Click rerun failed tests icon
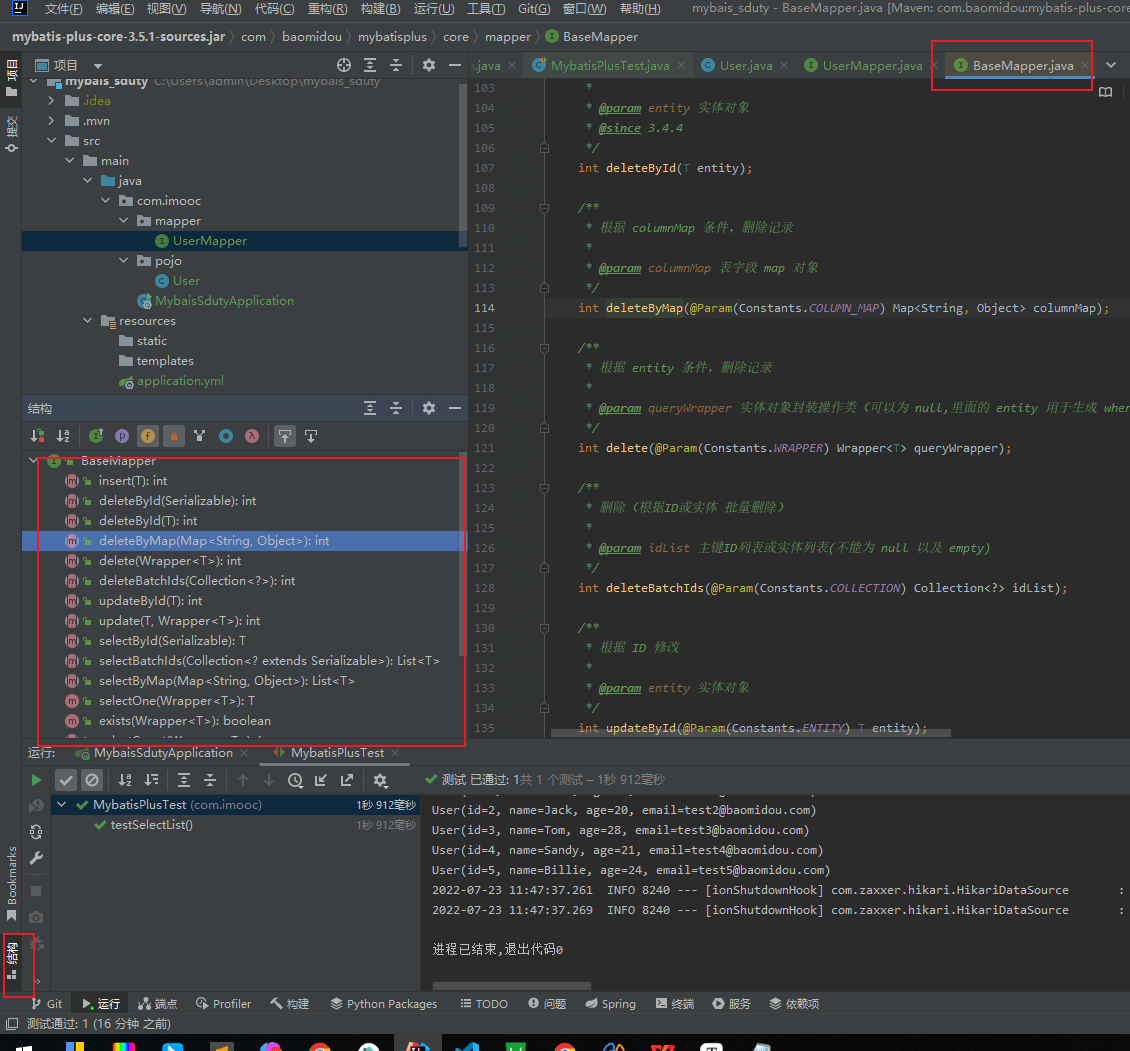 [x=36, y=806]
